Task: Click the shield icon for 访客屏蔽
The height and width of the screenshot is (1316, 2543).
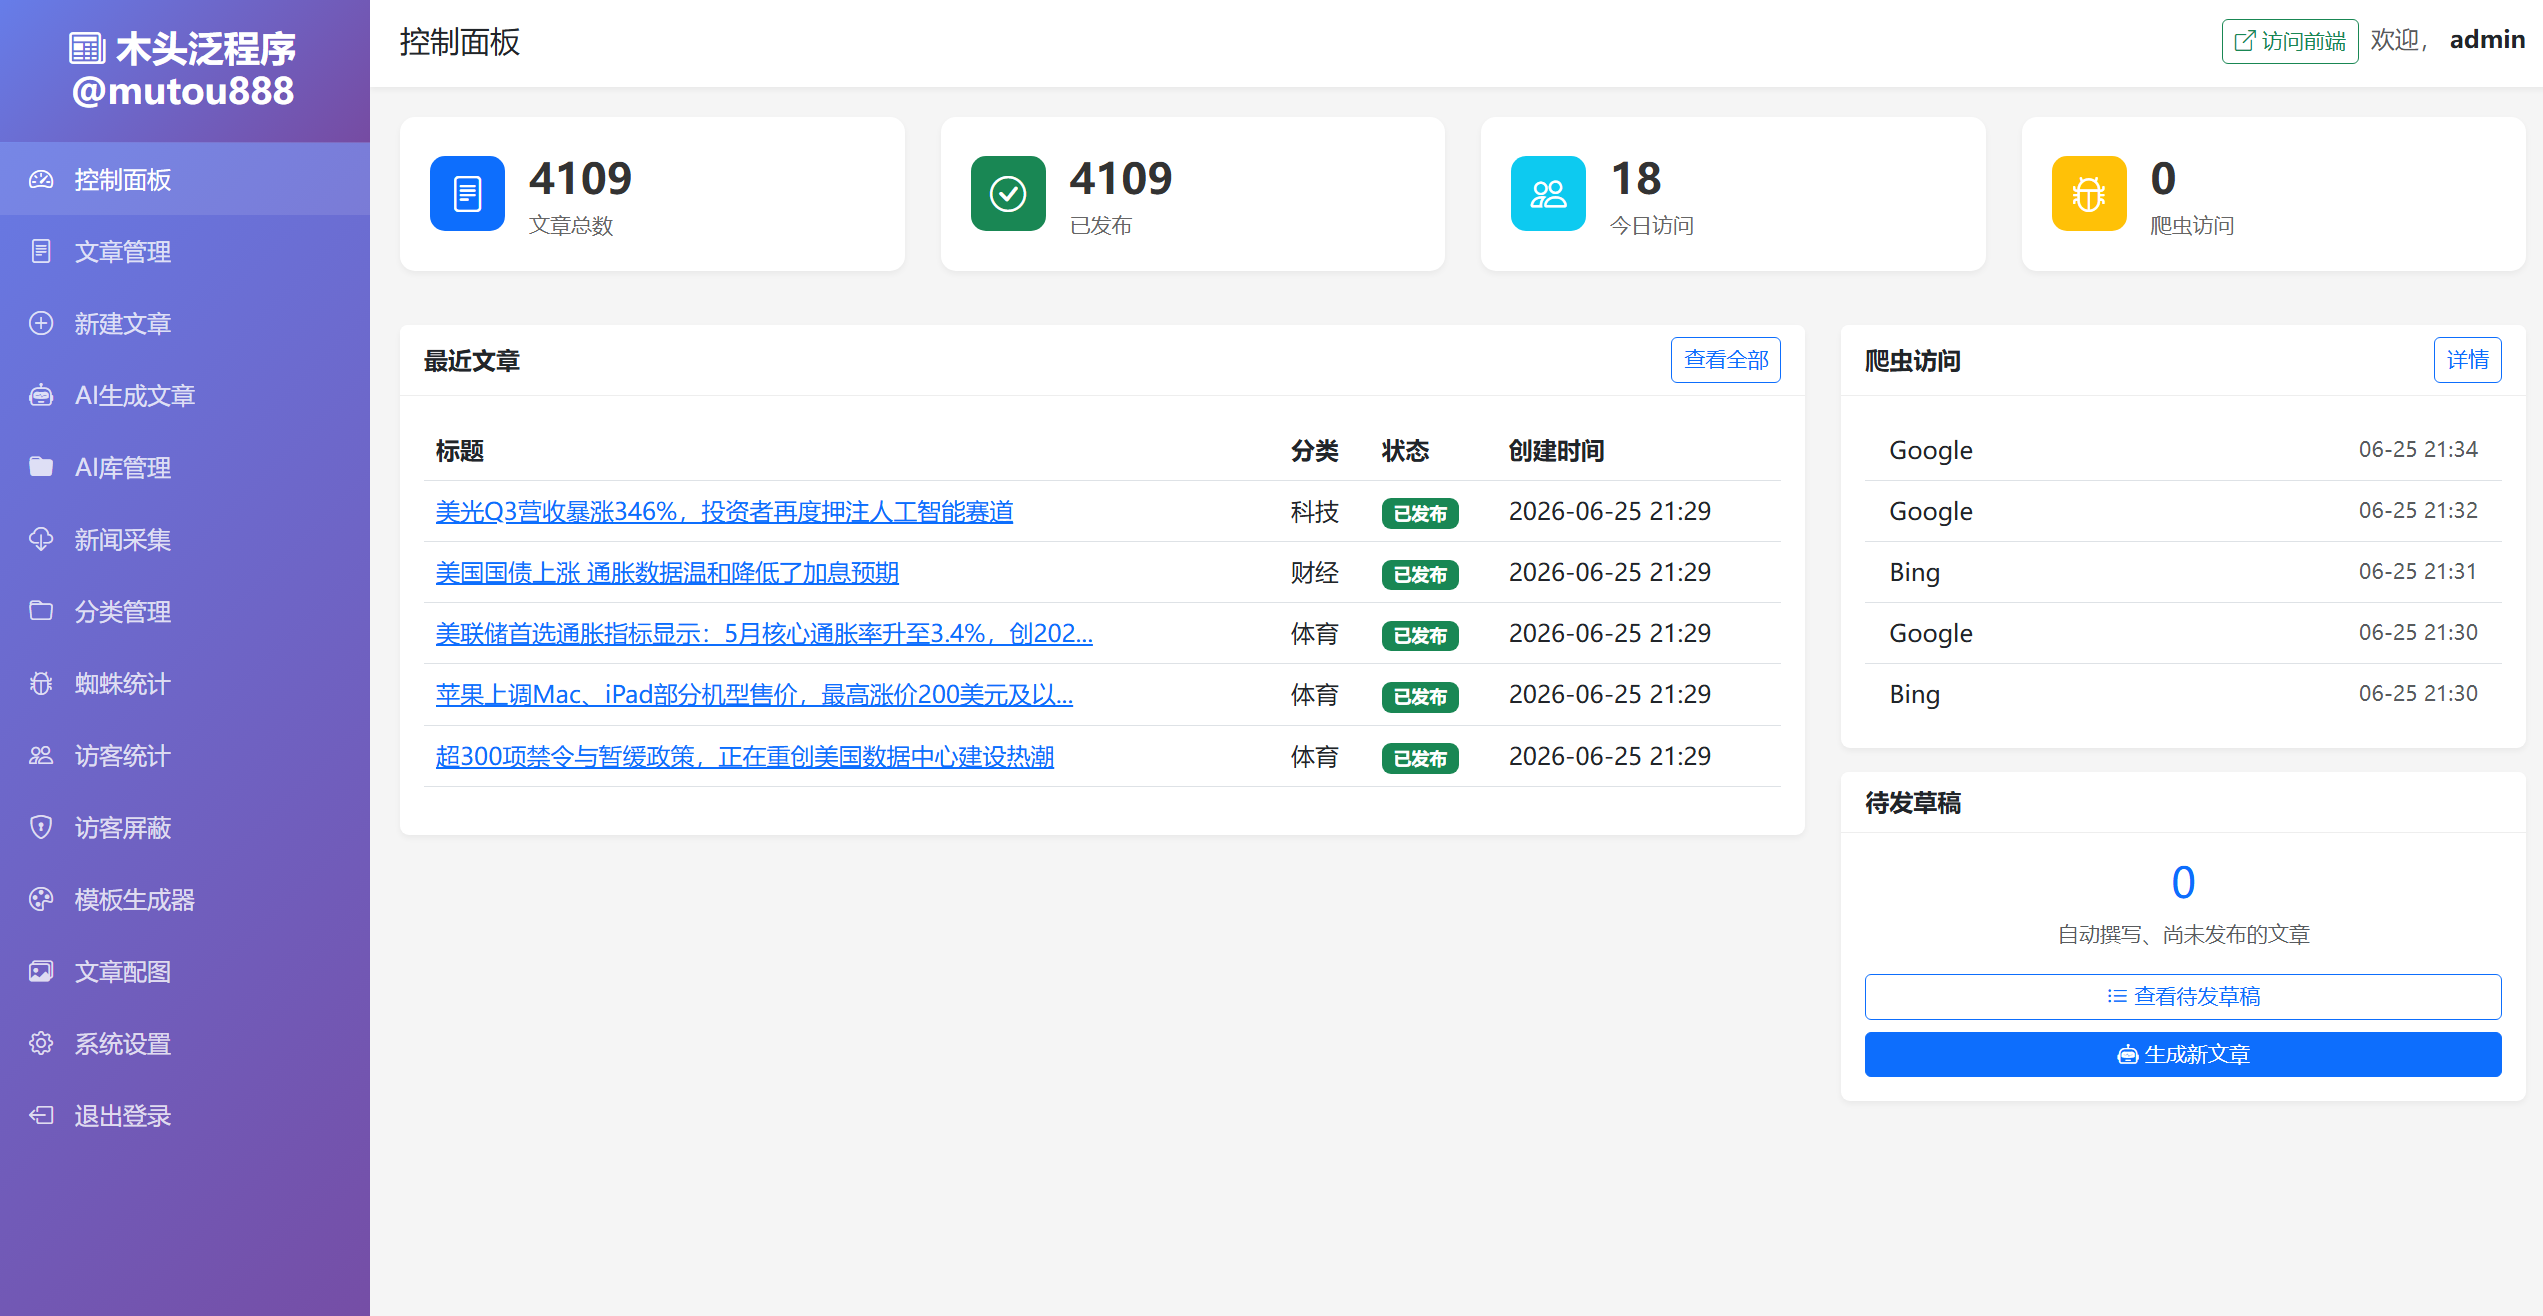Action: click(41, 828)
